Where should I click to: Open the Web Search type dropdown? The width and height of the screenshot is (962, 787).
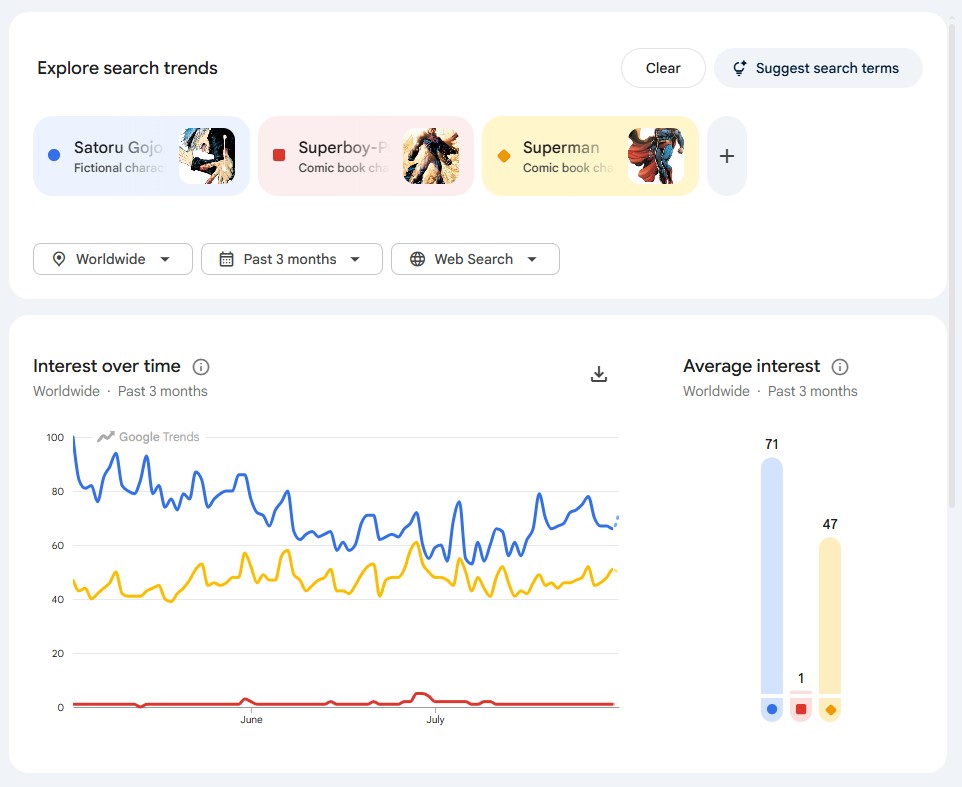tap(475, 259)
